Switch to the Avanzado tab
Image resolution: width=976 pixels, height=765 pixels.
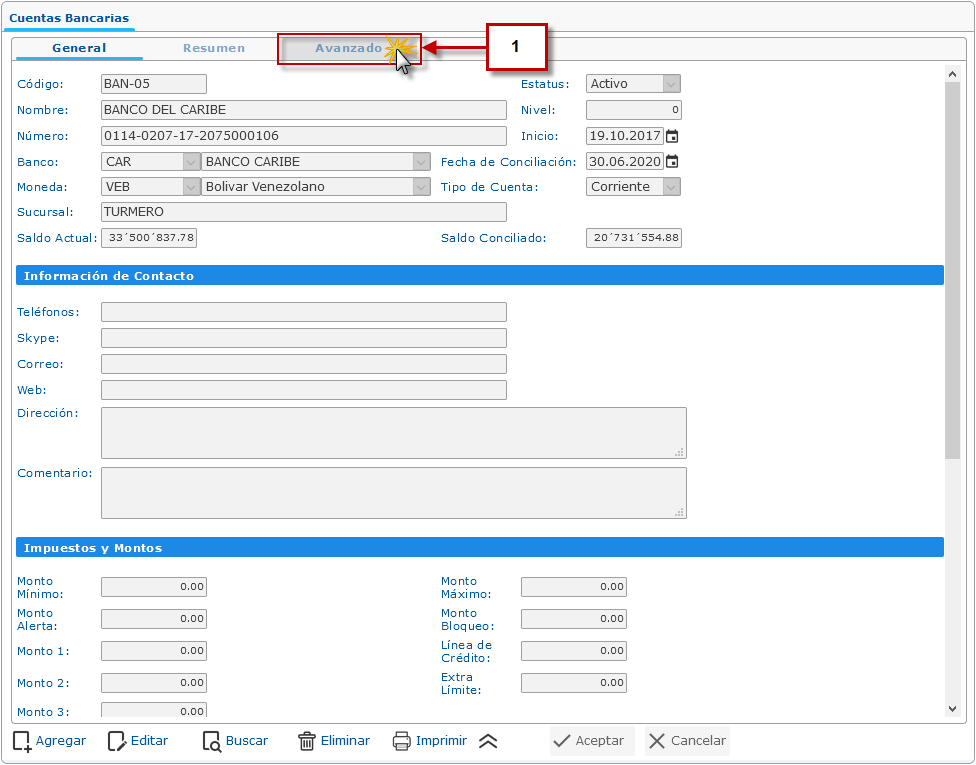point(348,48)
